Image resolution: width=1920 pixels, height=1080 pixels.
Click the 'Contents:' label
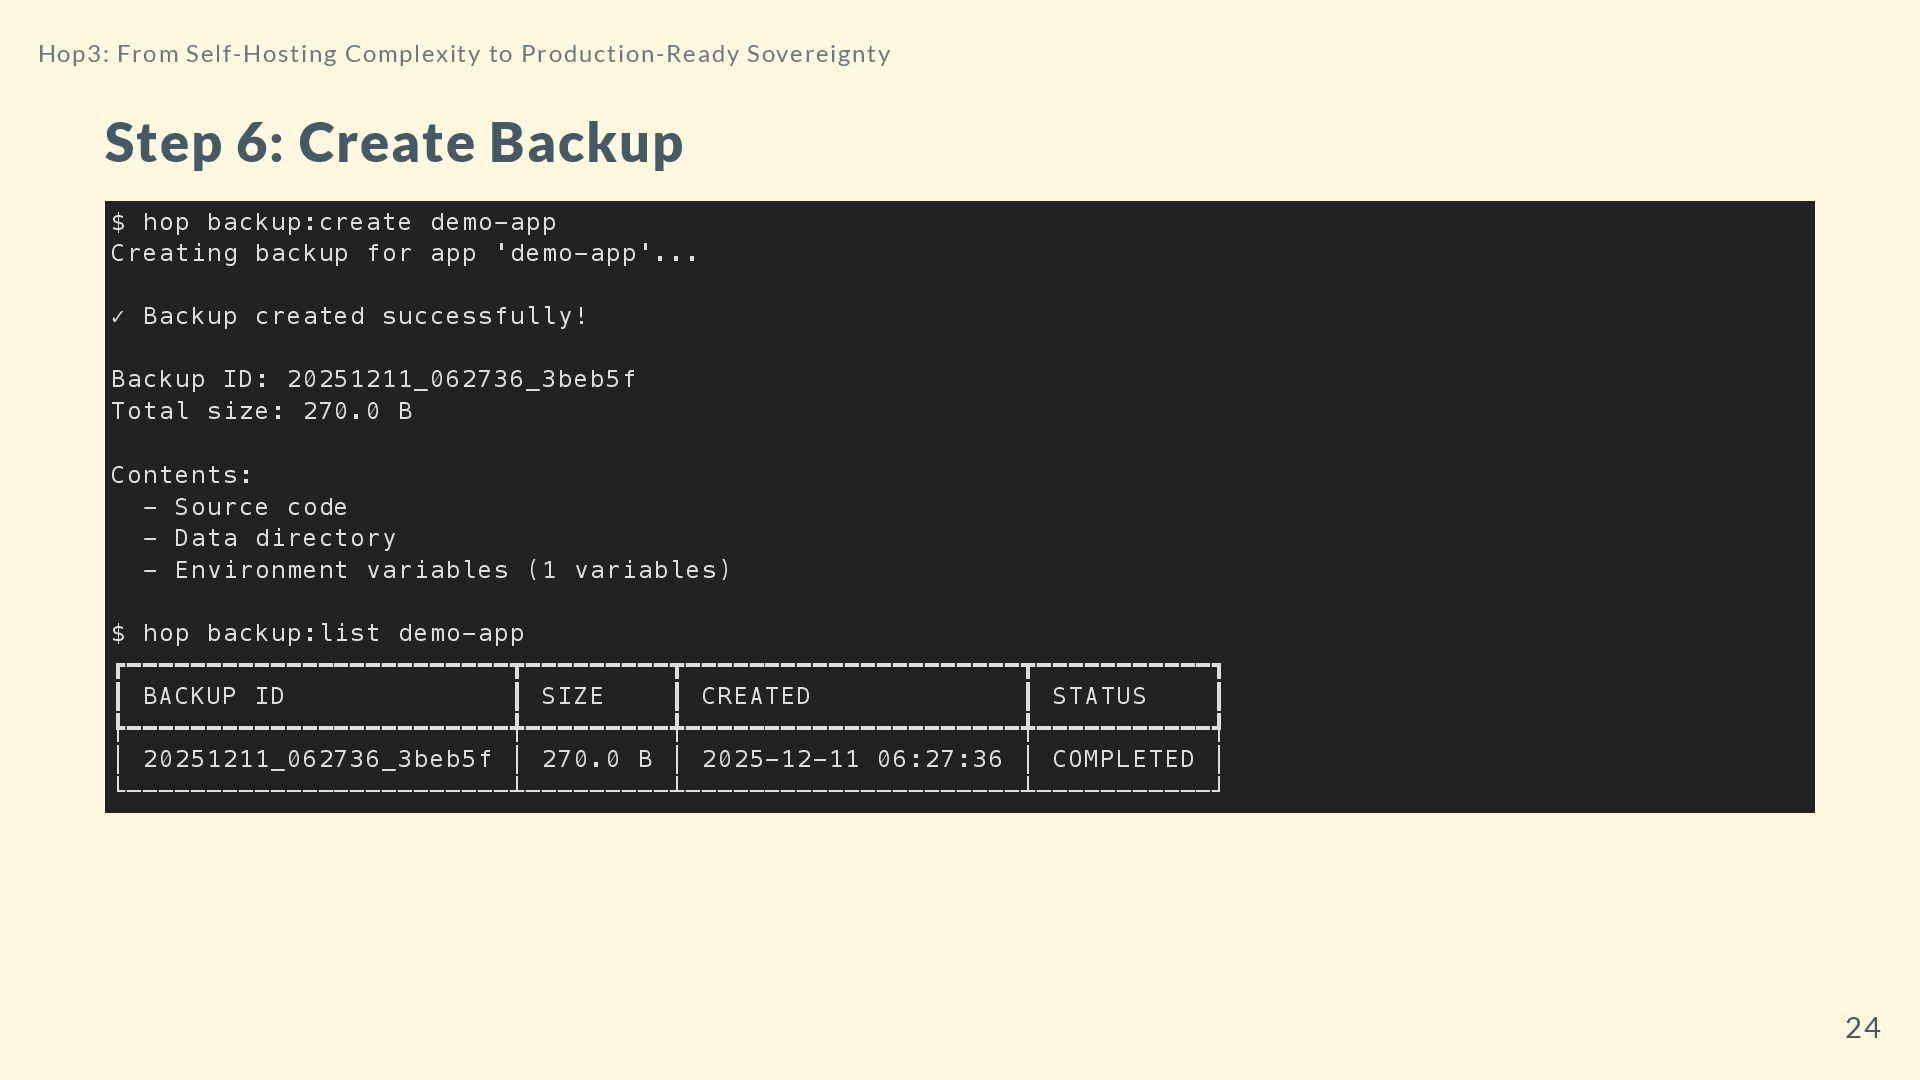(x=182, y=475)
